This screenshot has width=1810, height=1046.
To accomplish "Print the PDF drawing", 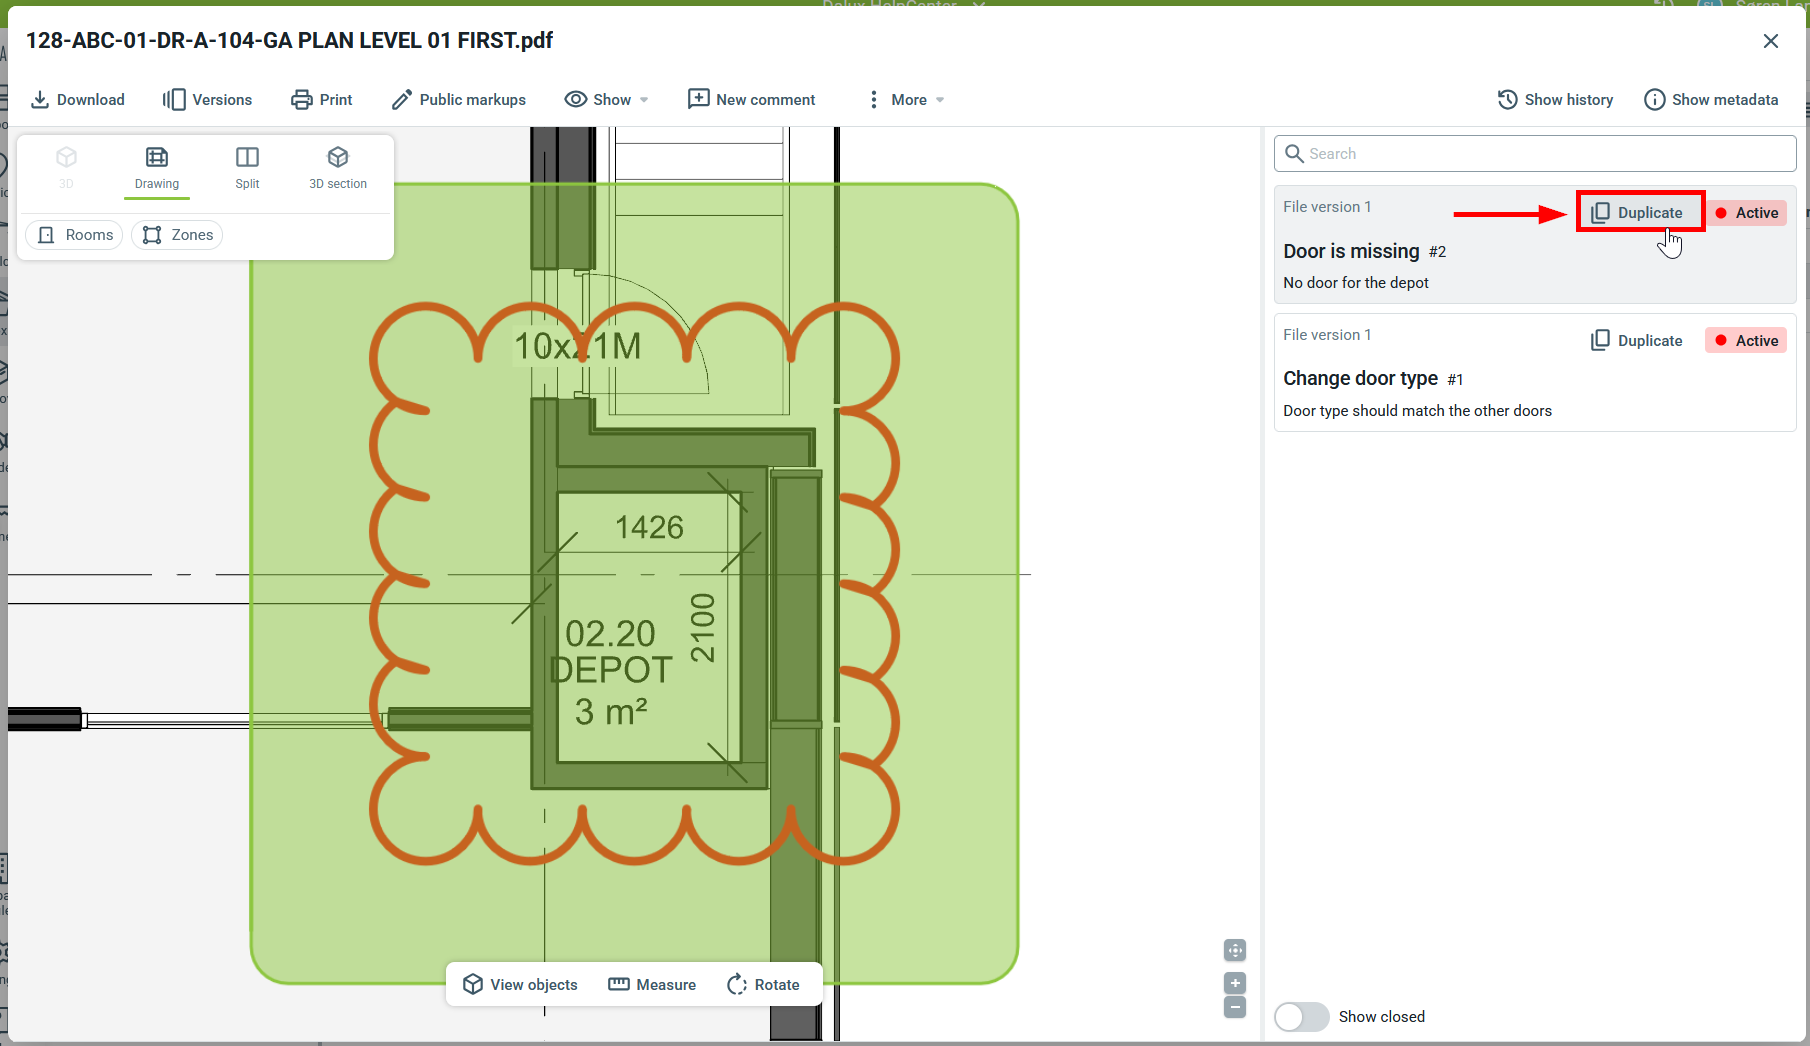I will point(321,100).
